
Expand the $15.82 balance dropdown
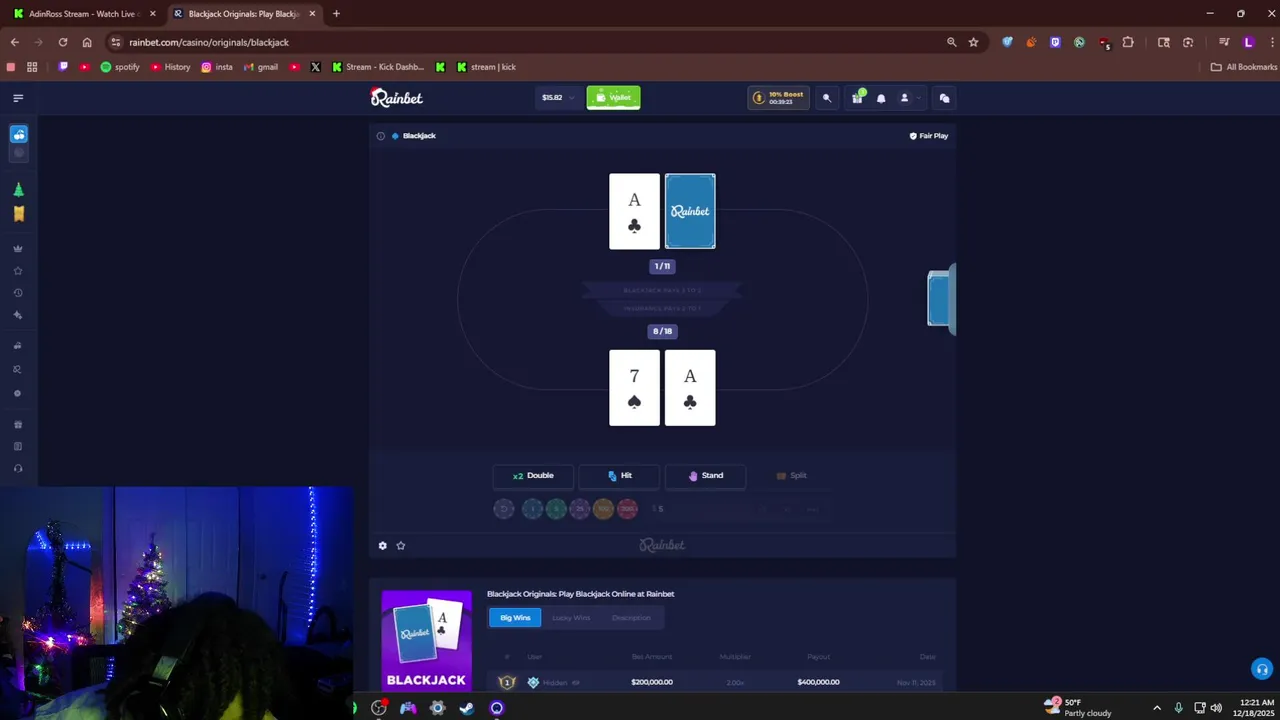tap(558, 98)
